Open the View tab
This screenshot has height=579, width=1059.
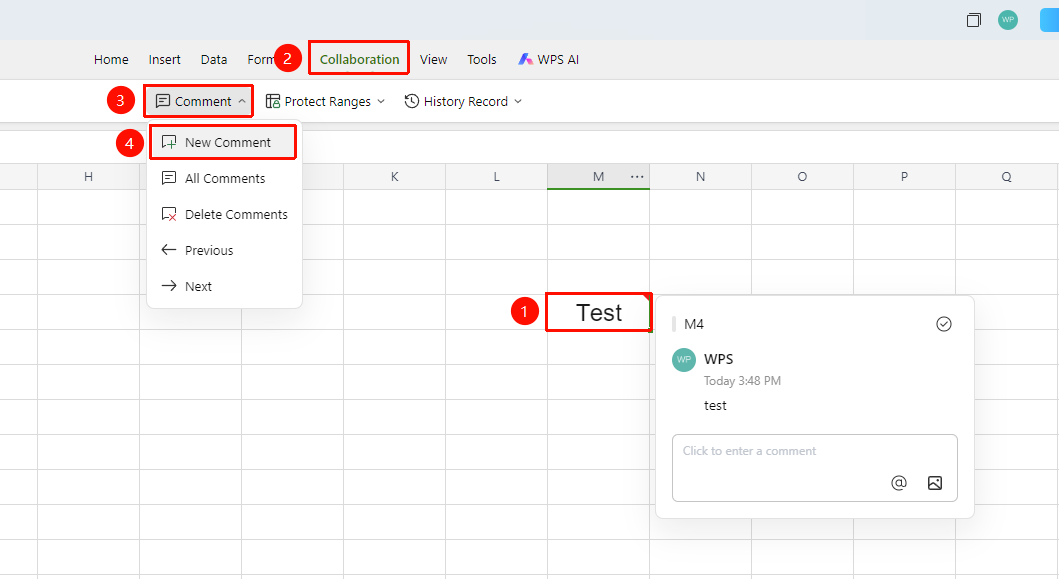pos(433,59)
